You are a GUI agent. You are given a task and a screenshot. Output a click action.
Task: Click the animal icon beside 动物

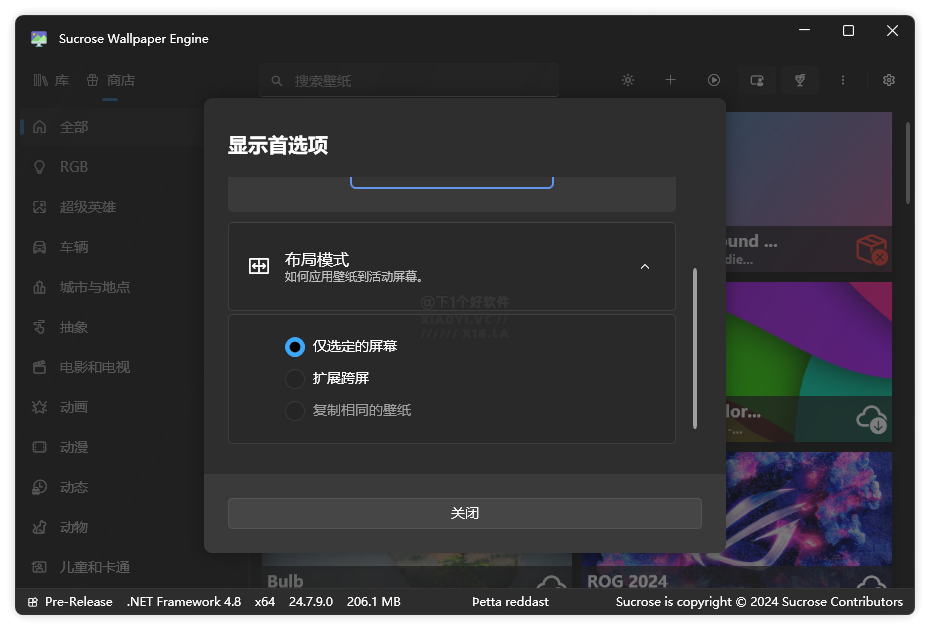coord(39,527)
